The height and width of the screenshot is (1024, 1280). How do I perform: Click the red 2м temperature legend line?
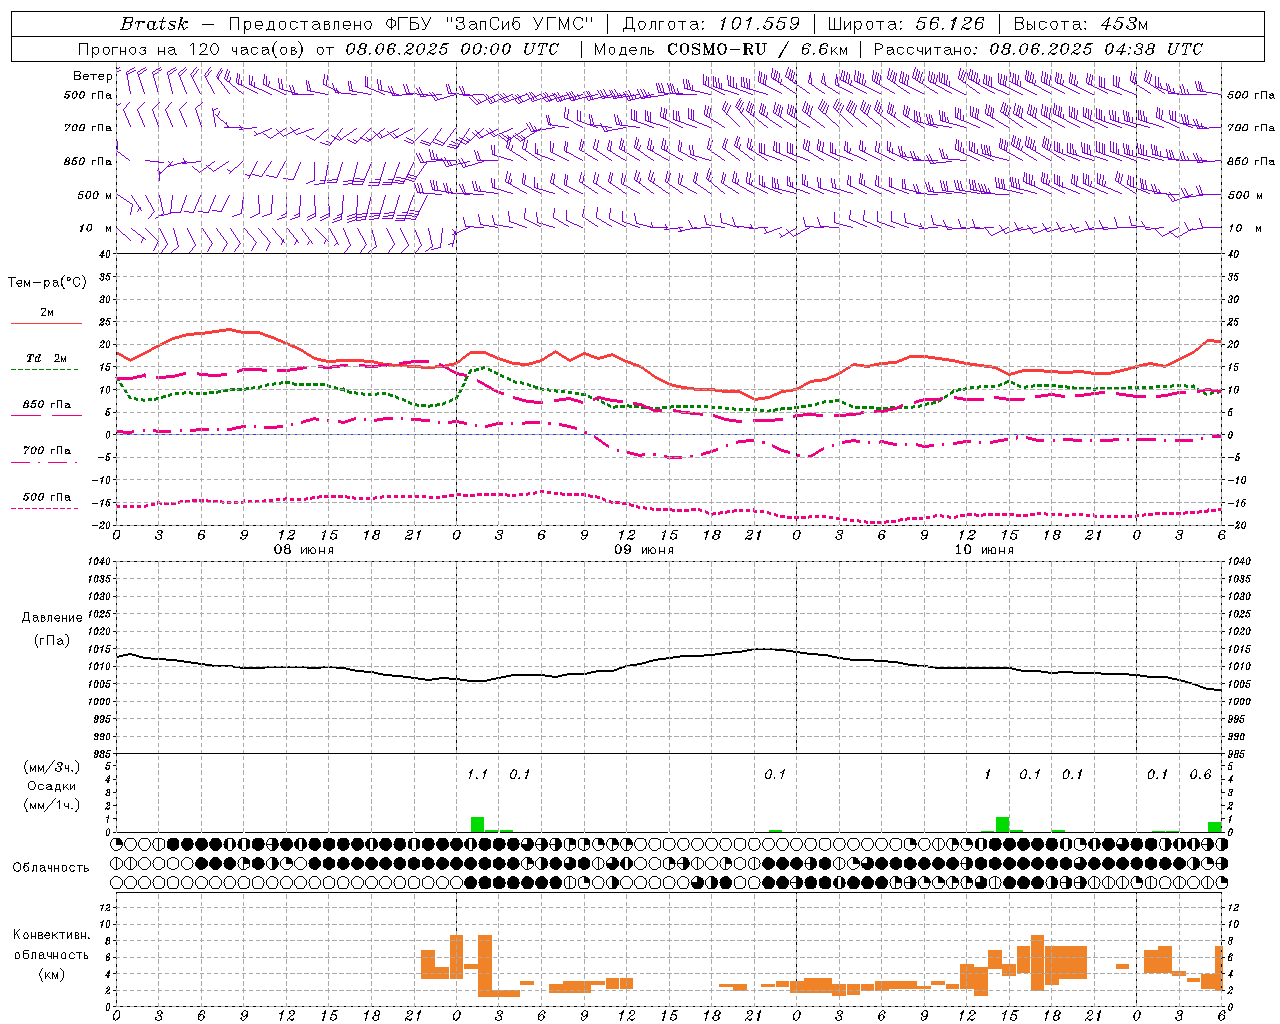click(46, 324)
